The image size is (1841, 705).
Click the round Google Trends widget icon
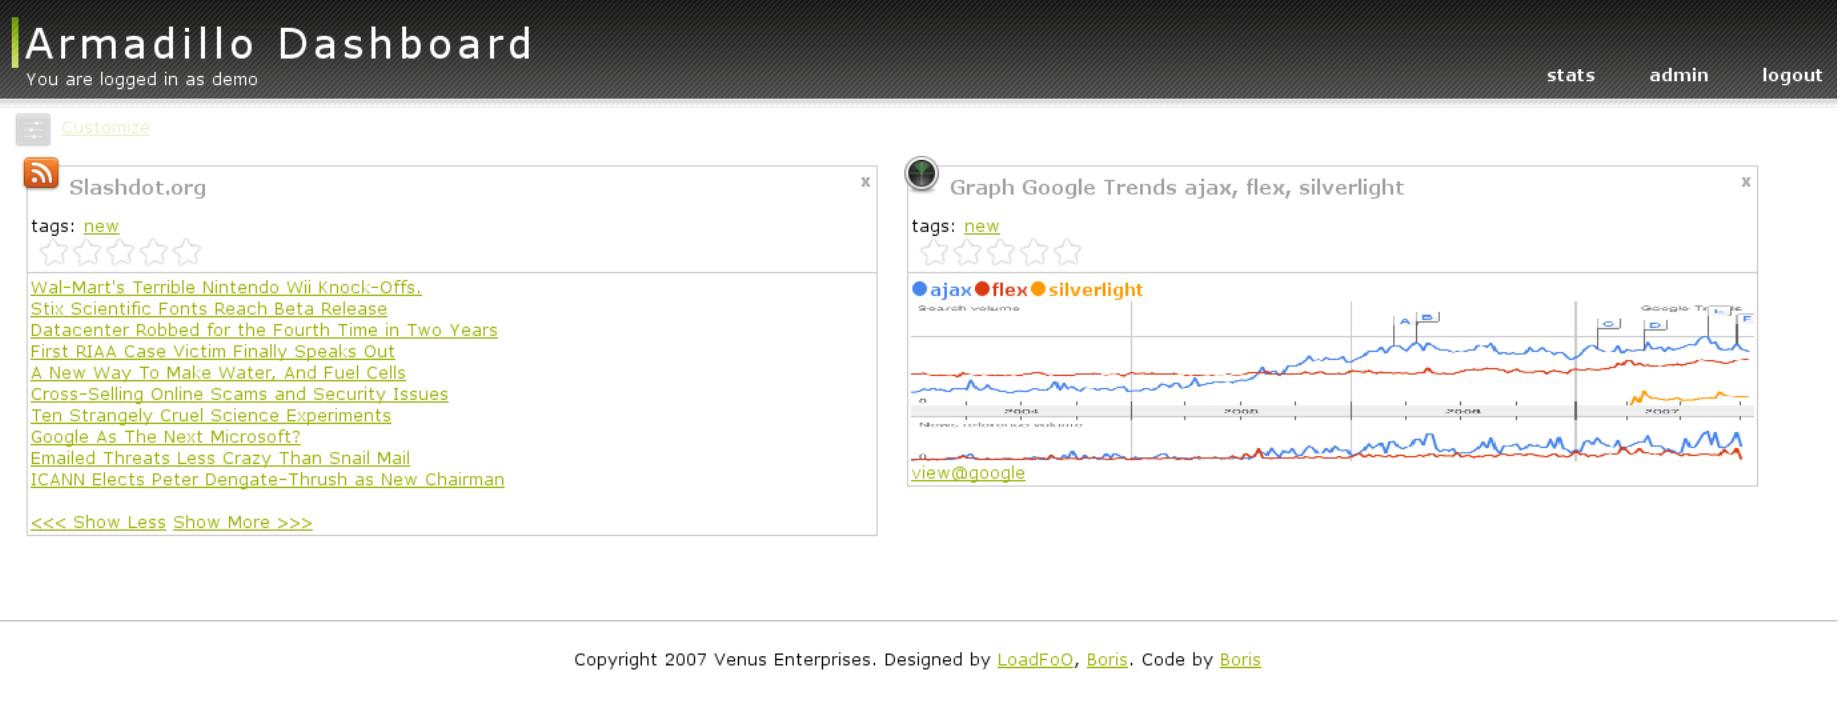coord(921,174)
